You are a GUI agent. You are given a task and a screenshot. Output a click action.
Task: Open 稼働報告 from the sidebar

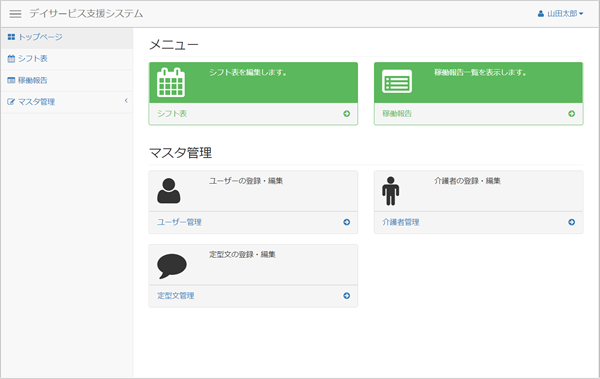[x=67, y=80]
